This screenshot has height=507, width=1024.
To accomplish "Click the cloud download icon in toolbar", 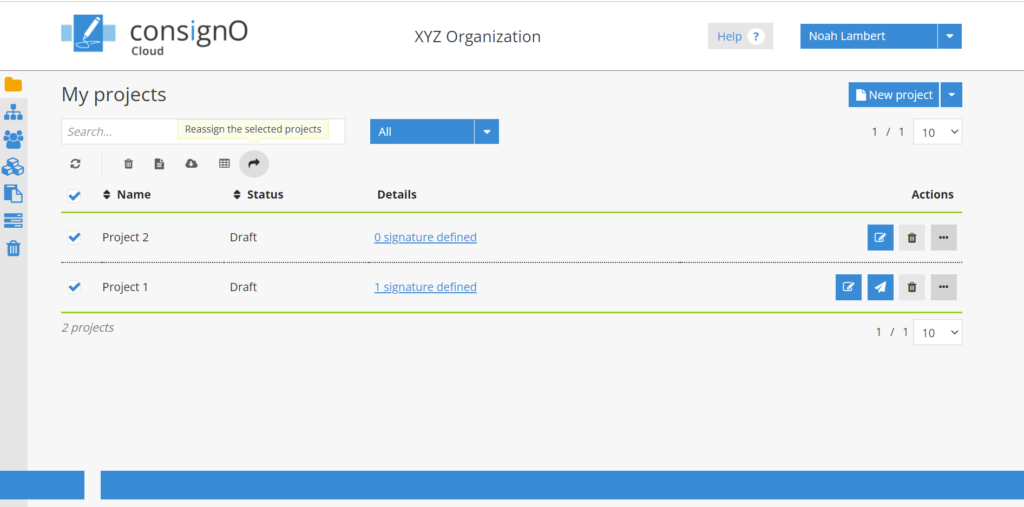I will tap(191, 164).
